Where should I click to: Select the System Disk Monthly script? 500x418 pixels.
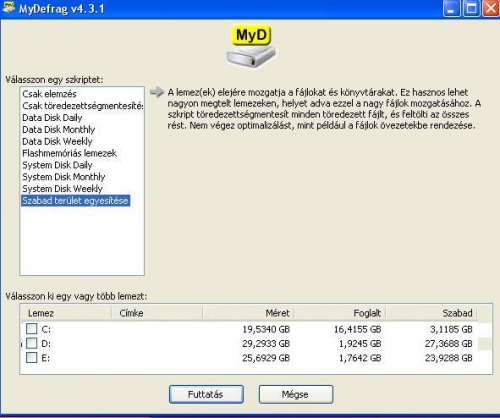pyautogui.click(x=64, y=177)
